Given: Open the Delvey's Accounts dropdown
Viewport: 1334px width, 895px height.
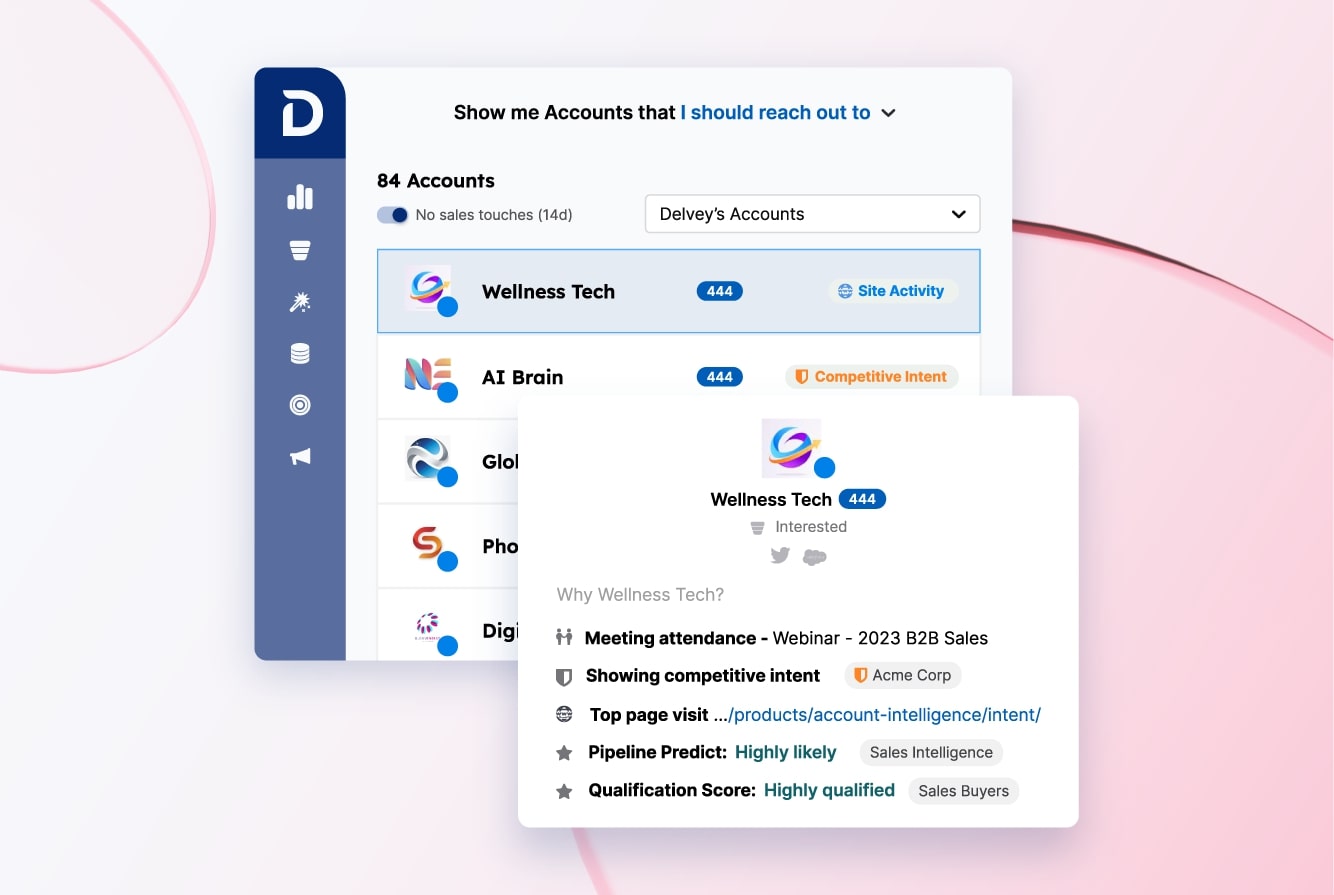Looking at the screenshot, I should pyautogui.click(x=811, y=213).
